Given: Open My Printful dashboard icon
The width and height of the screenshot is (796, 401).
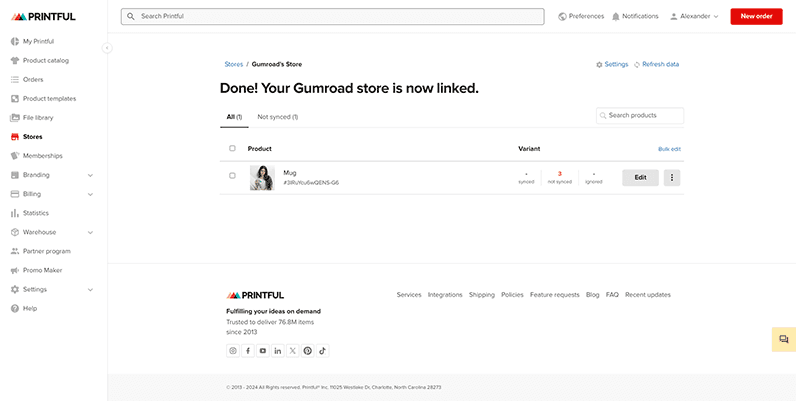Looking at the screenshot, I should point(15,42).
